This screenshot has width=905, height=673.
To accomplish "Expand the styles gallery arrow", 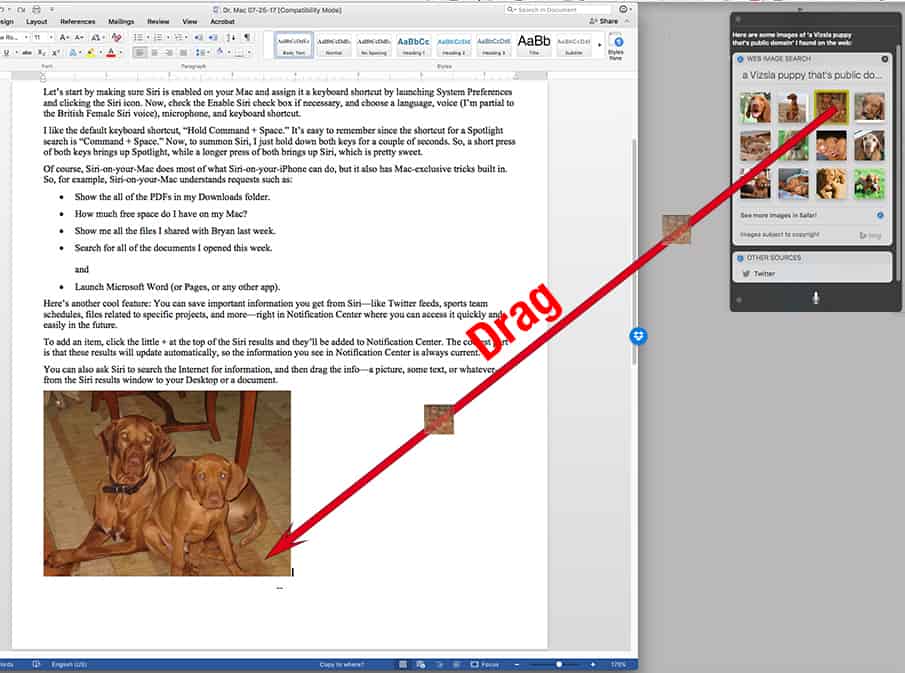I will click(x=599, y=45).
